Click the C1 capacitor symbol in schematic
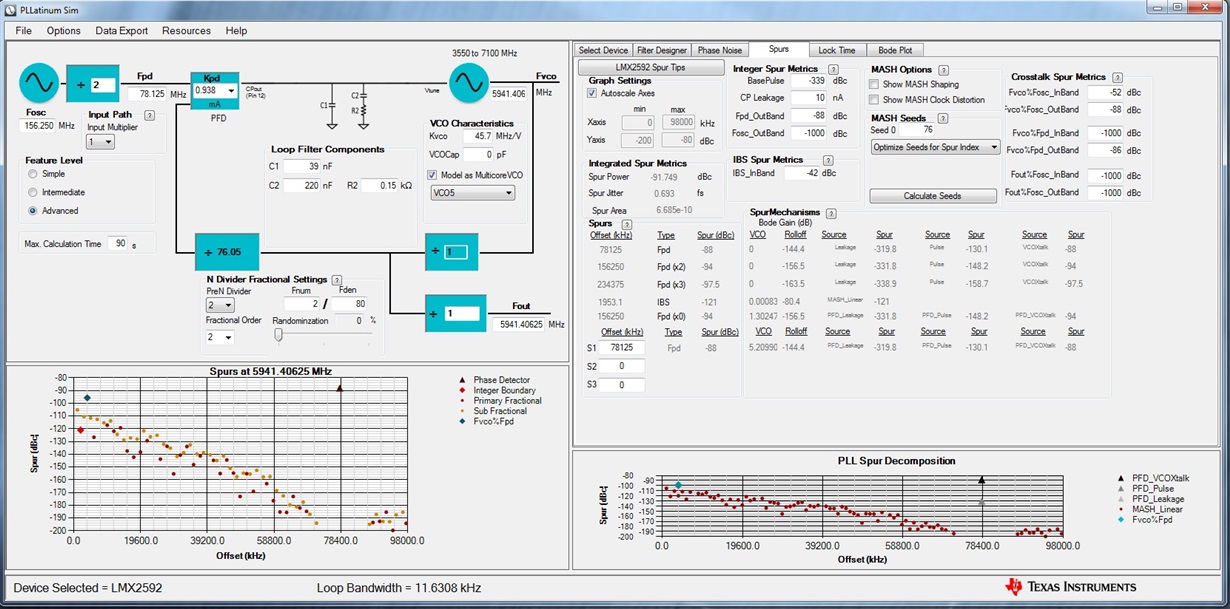 pyautogui.click(x=333, y=104)
